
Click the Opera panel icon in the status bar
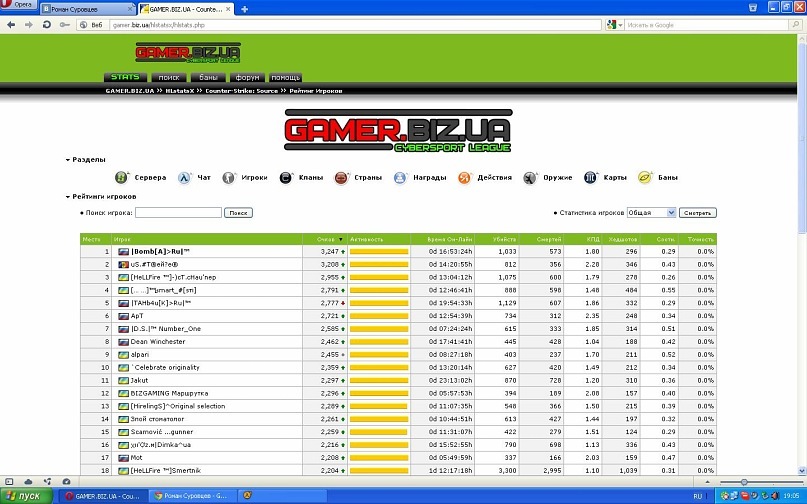9,481
